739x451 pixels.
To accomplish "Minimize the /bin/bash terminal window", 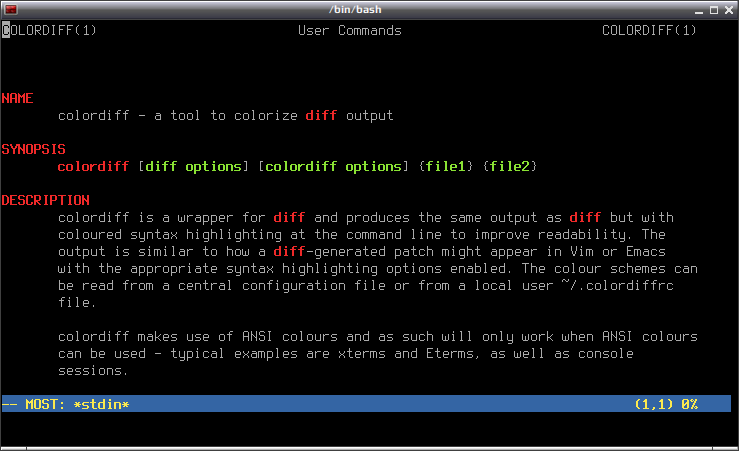I will click(699, 10).
